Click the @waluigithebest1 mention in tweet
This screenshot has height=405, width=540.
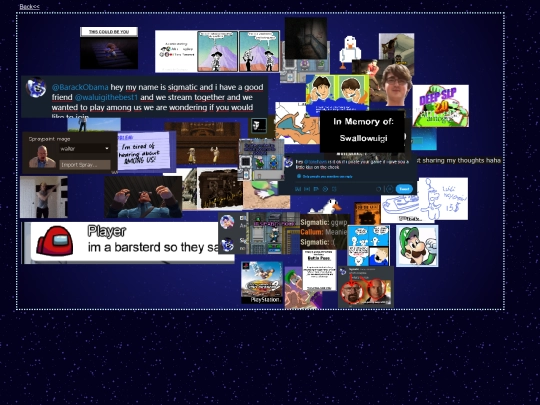click(106, 97)
